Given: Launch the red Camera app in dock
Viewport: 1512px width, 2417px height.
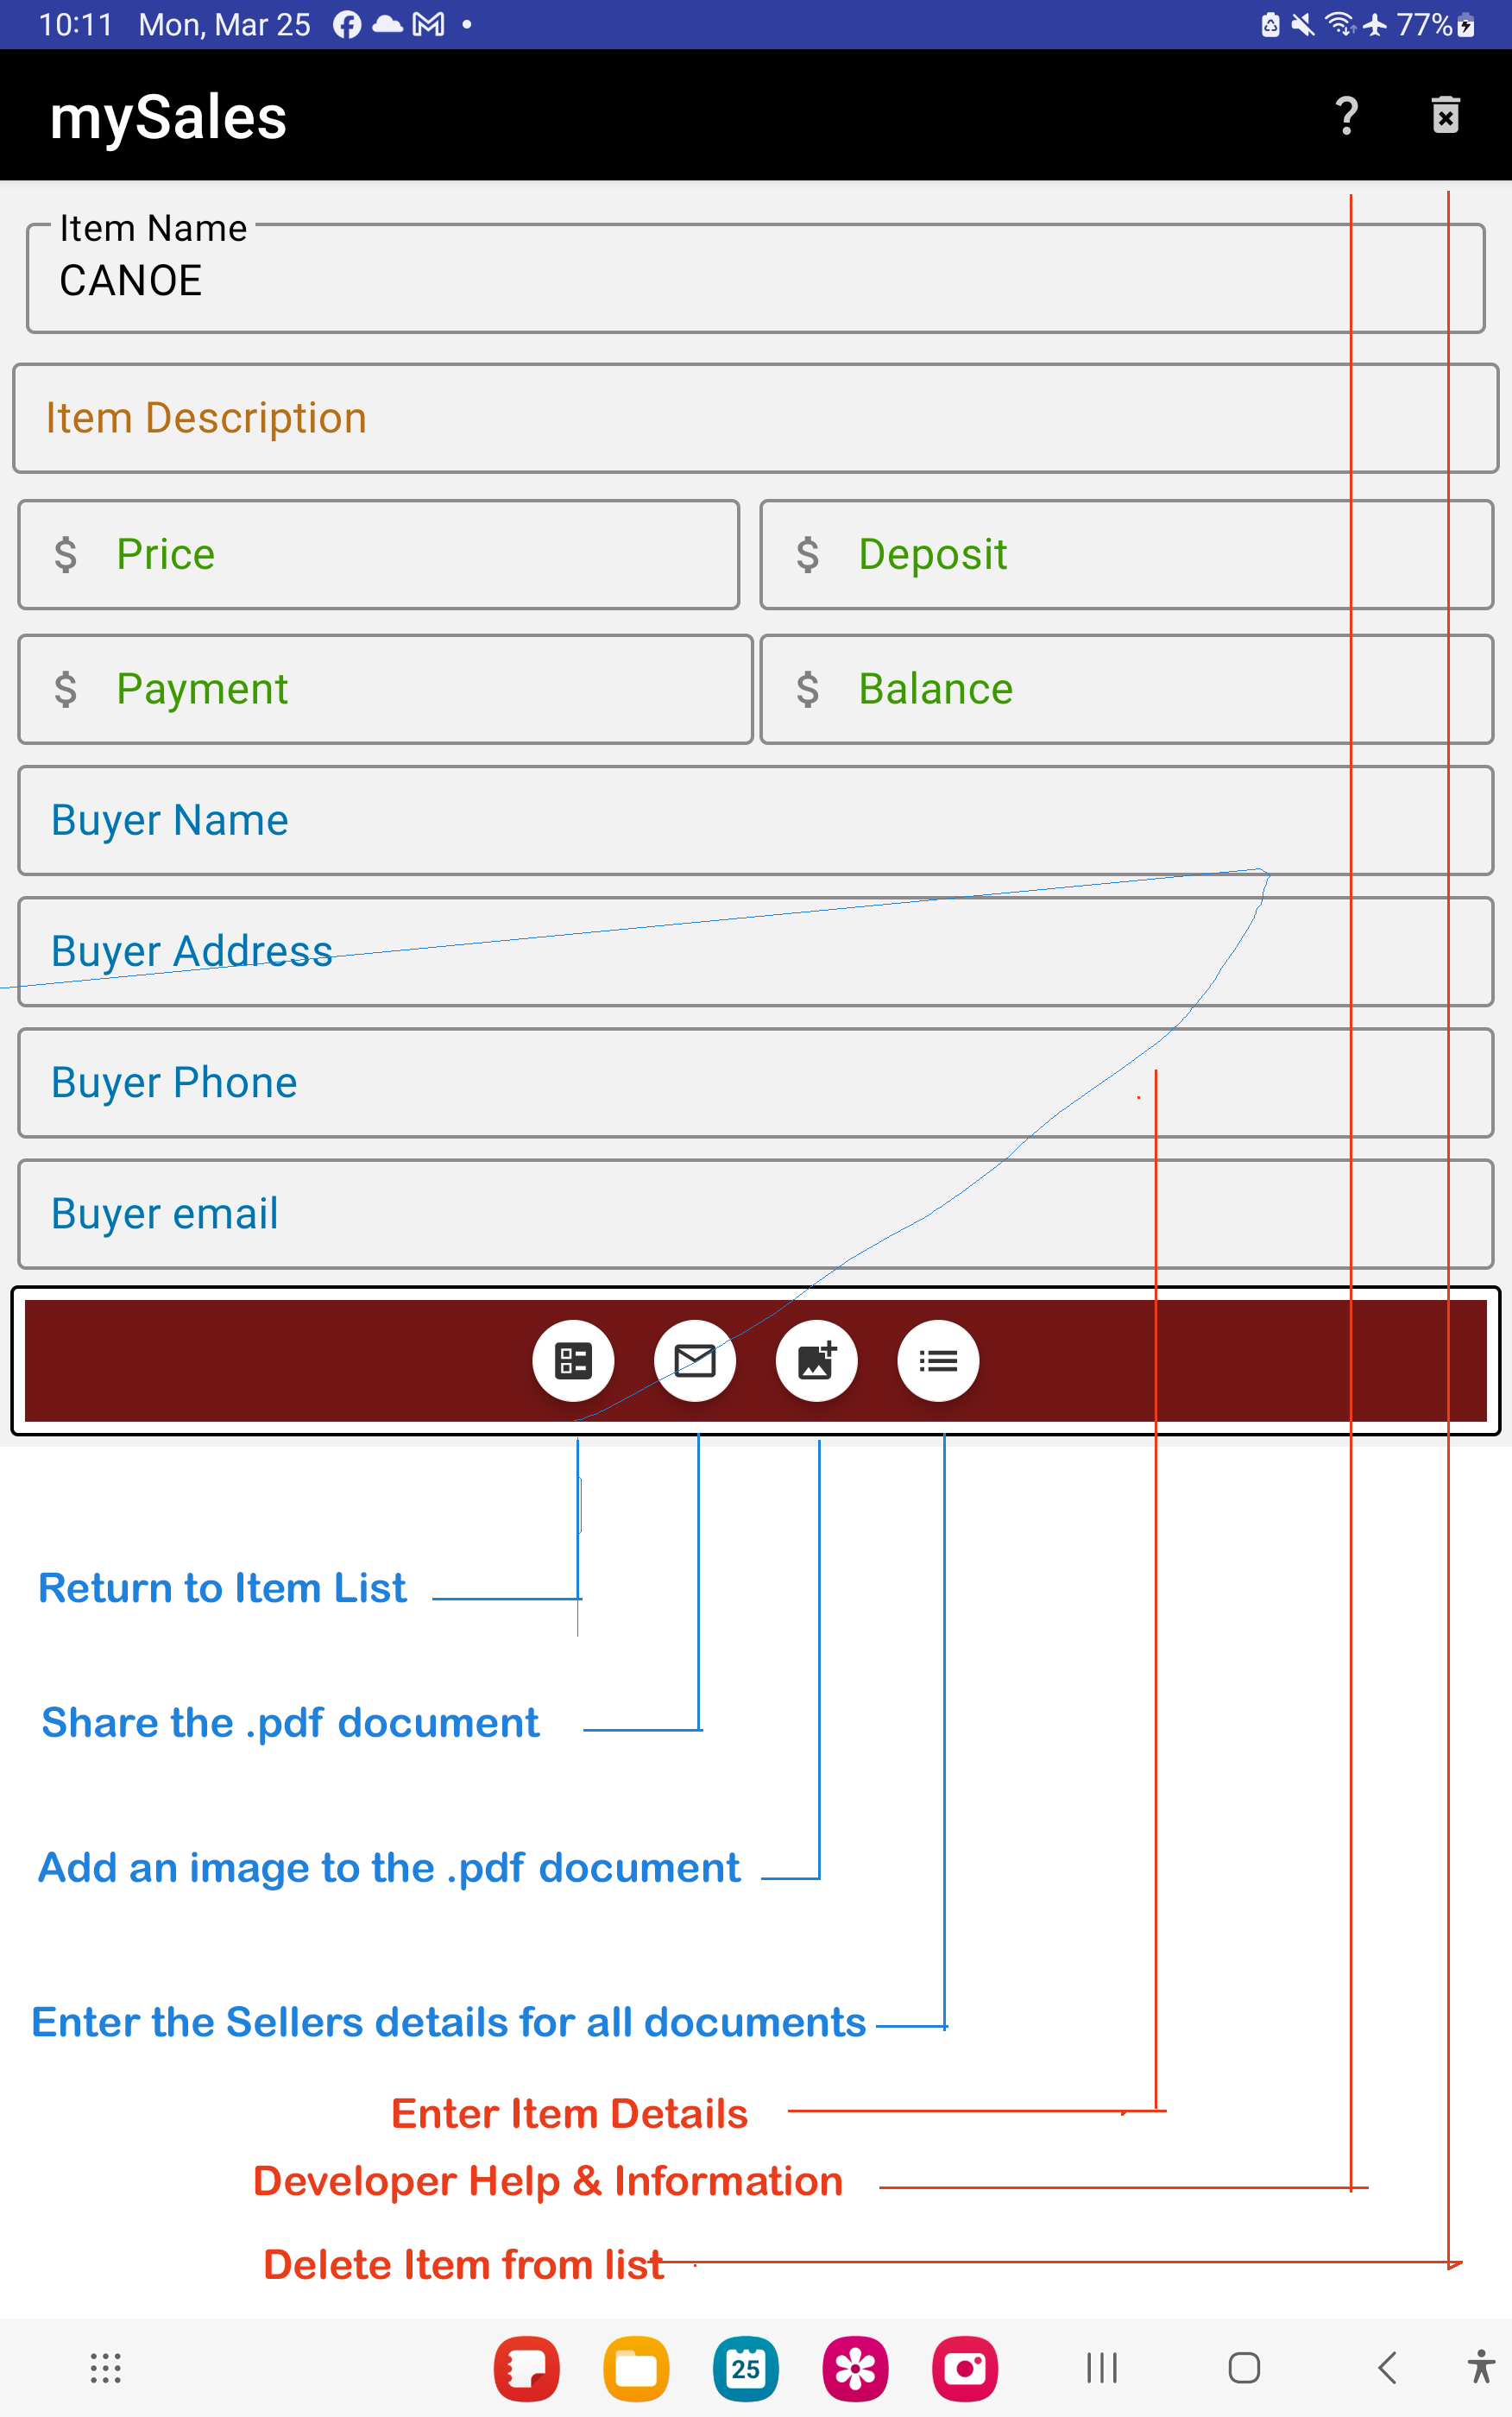Looking at the screenshot, I should tap(965, 2367).
